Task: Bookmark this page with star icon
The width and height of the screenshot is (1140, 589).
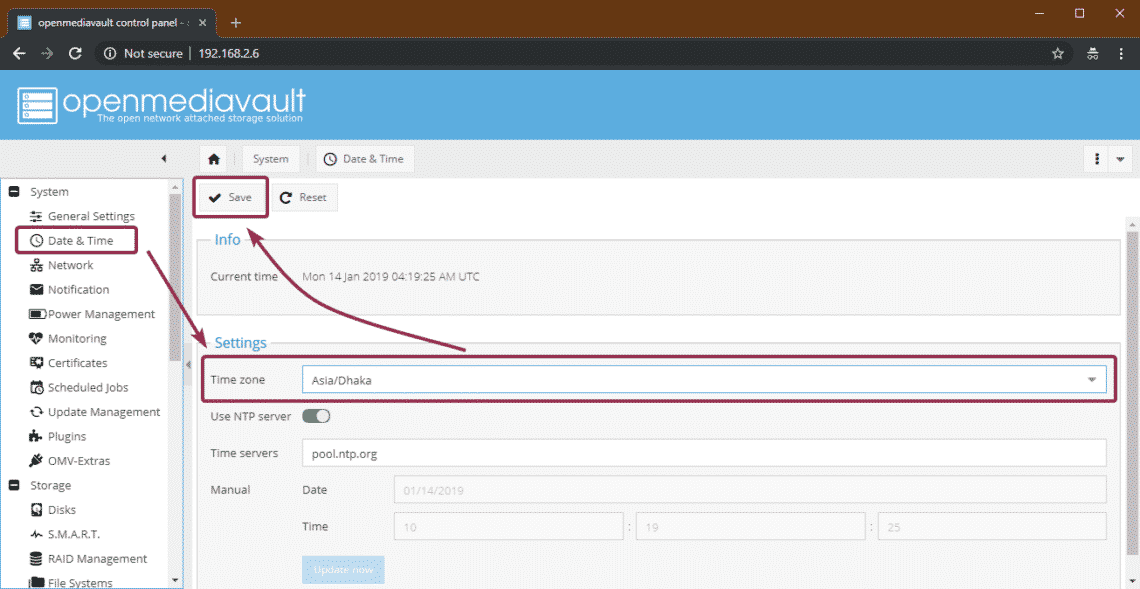Action: pos(1057,53)
